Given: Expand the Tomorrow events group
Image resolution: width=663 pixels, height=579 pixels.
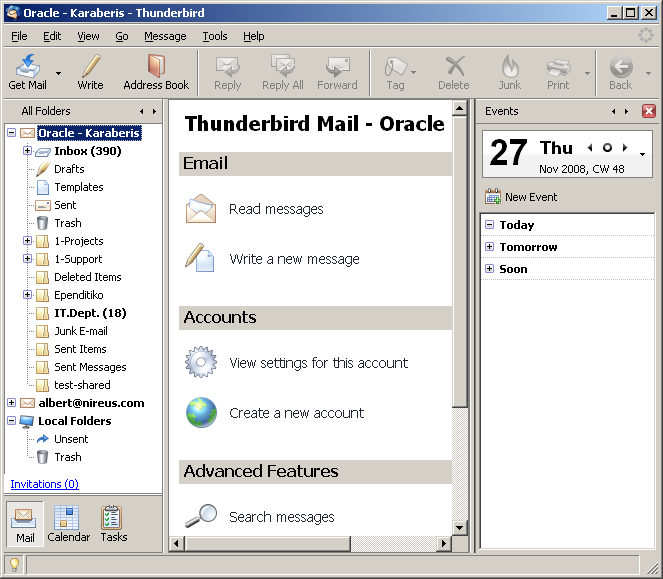Looking at the screenshot, I should point(490,247).
